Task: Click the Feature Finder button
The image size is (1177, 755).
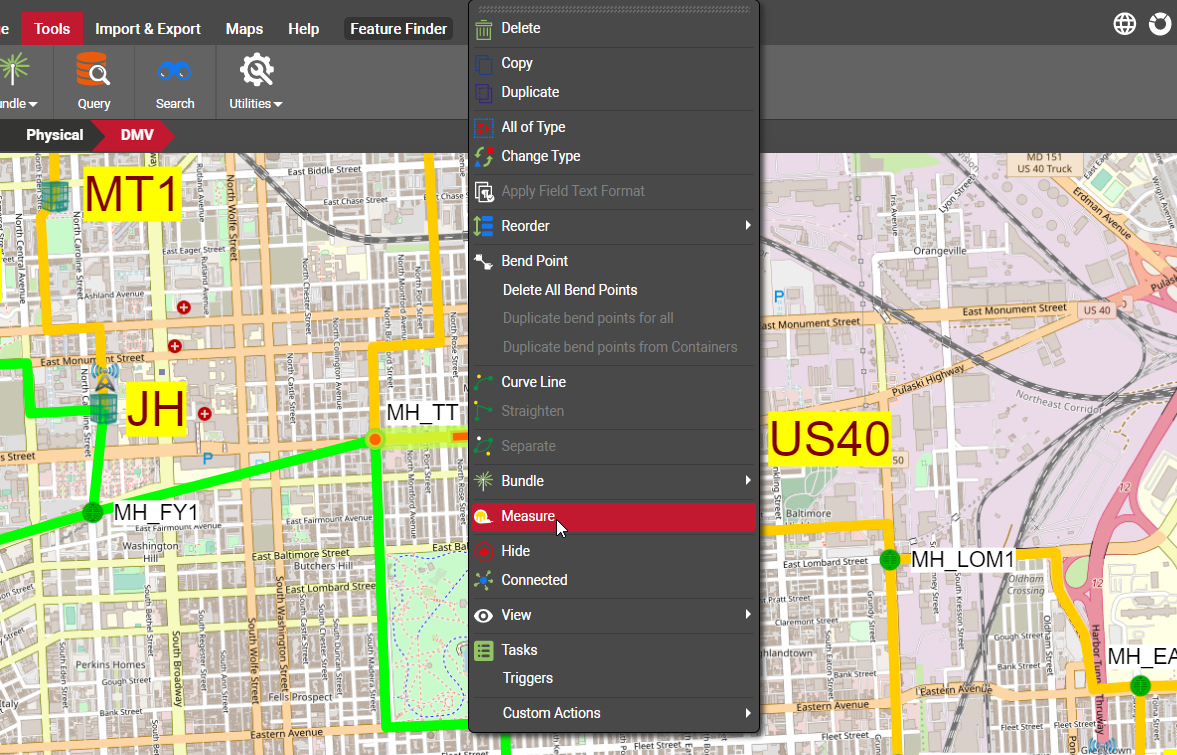Action: click(398, 28)
